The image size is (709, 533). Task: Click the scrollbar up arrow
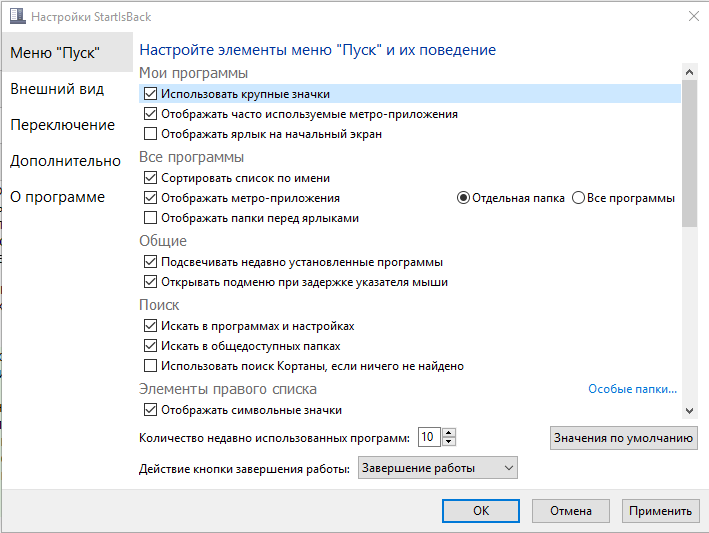[x=689, y=72]
